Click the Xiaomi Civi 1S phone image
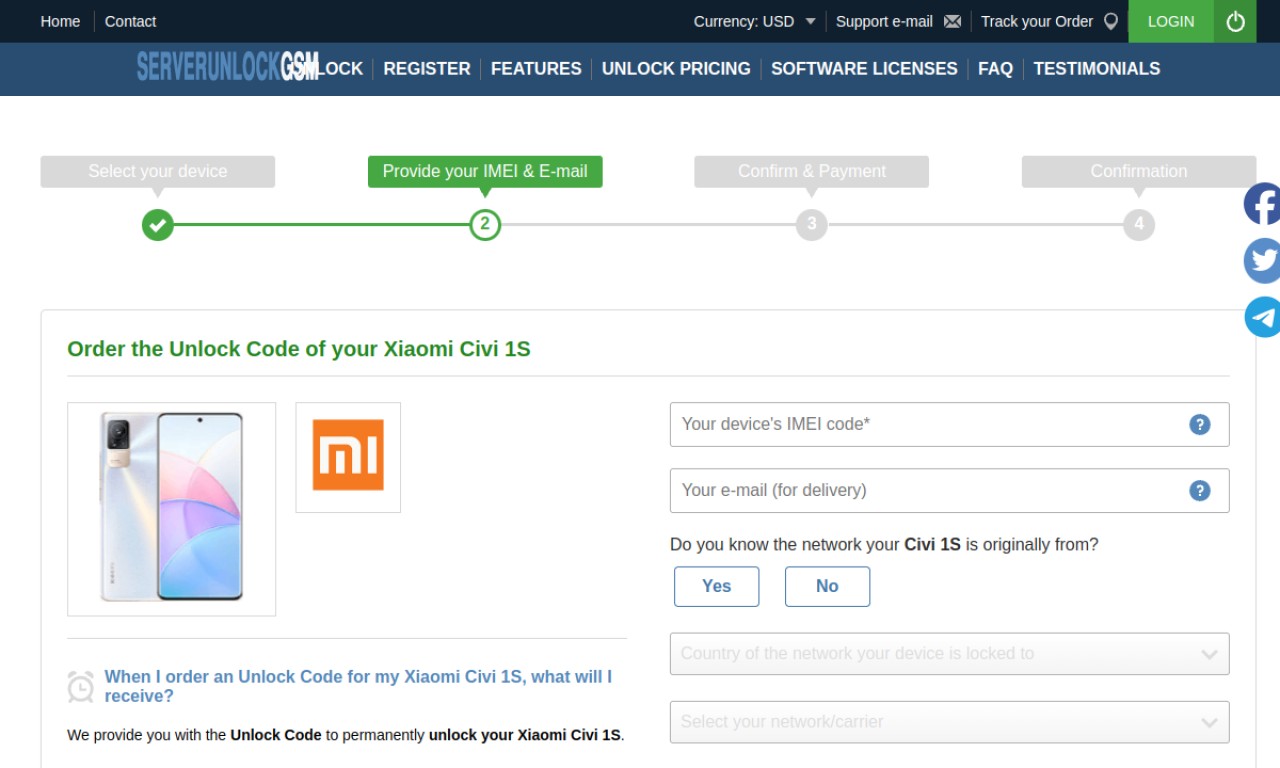Screen dimensions: 1280x768 click(x=172, y=509)
